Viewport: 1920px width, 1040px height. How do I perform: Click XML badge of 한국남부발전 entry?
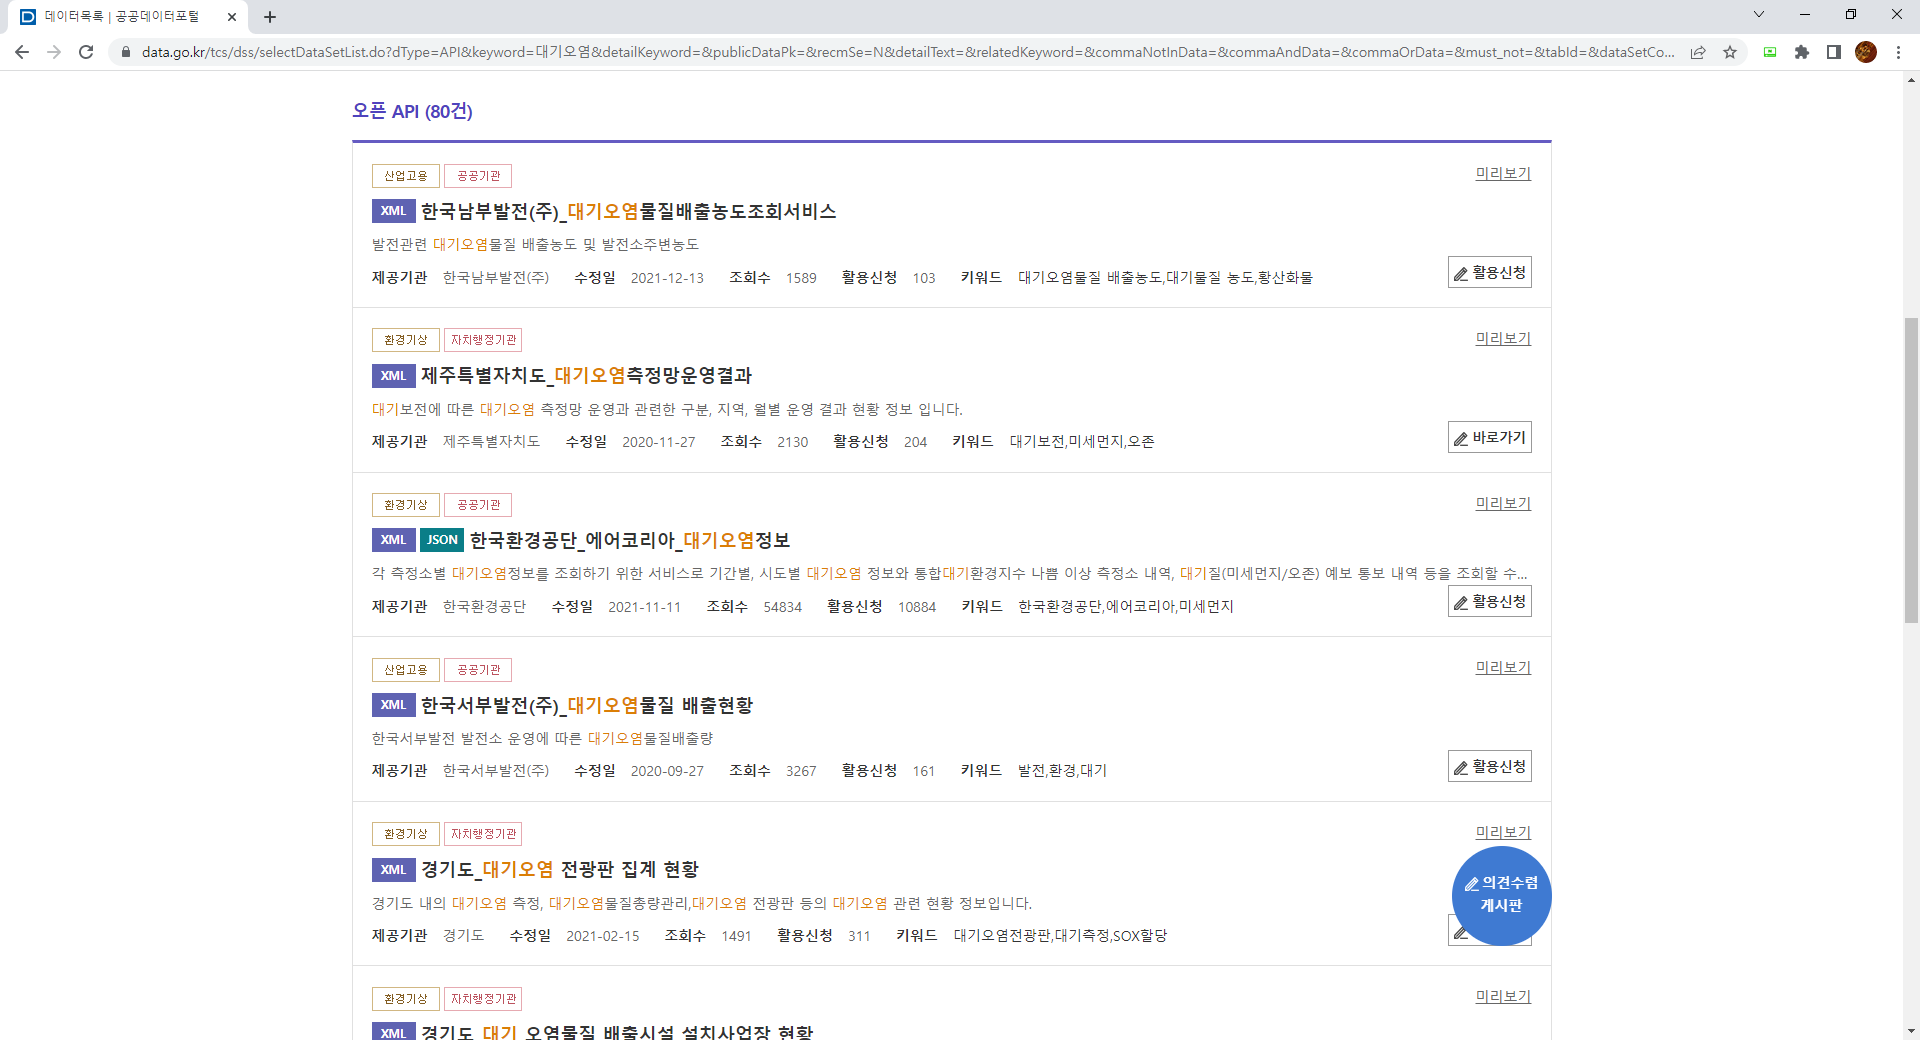coord(393,211)
